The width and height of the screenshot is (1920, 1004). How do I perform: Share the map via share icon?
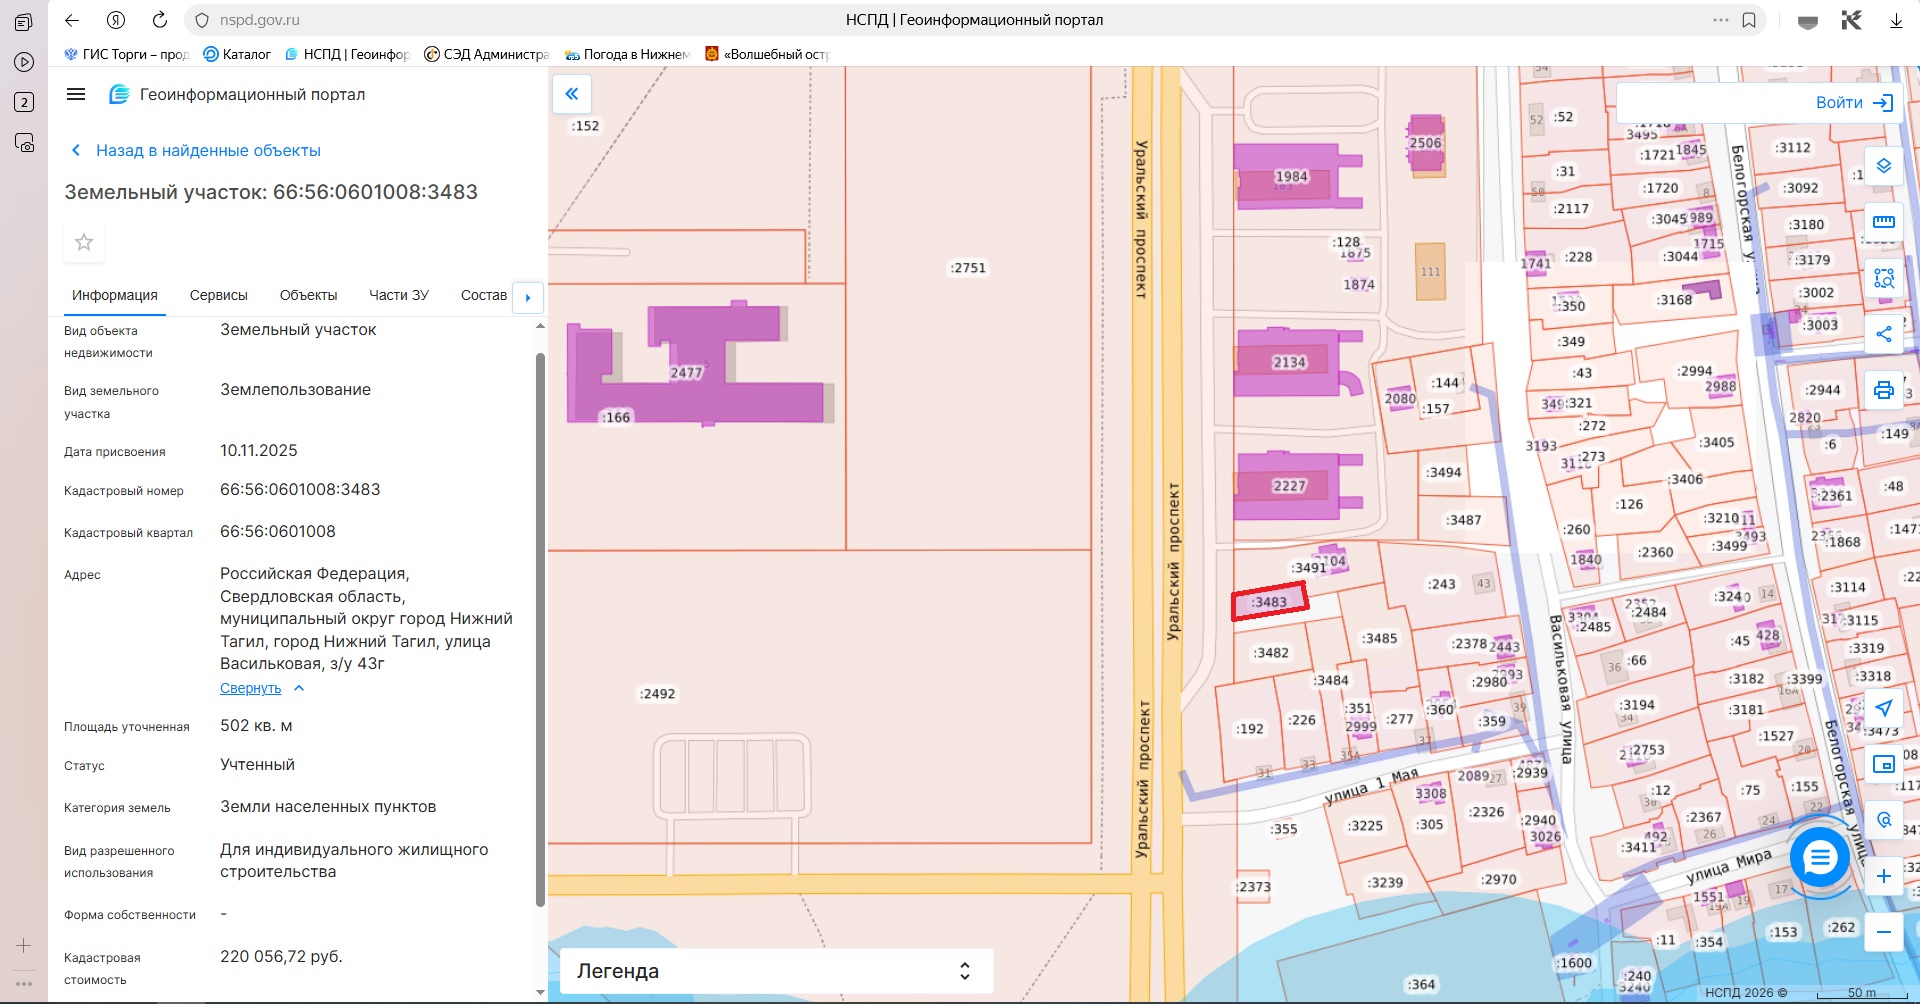coord(1883,334)
